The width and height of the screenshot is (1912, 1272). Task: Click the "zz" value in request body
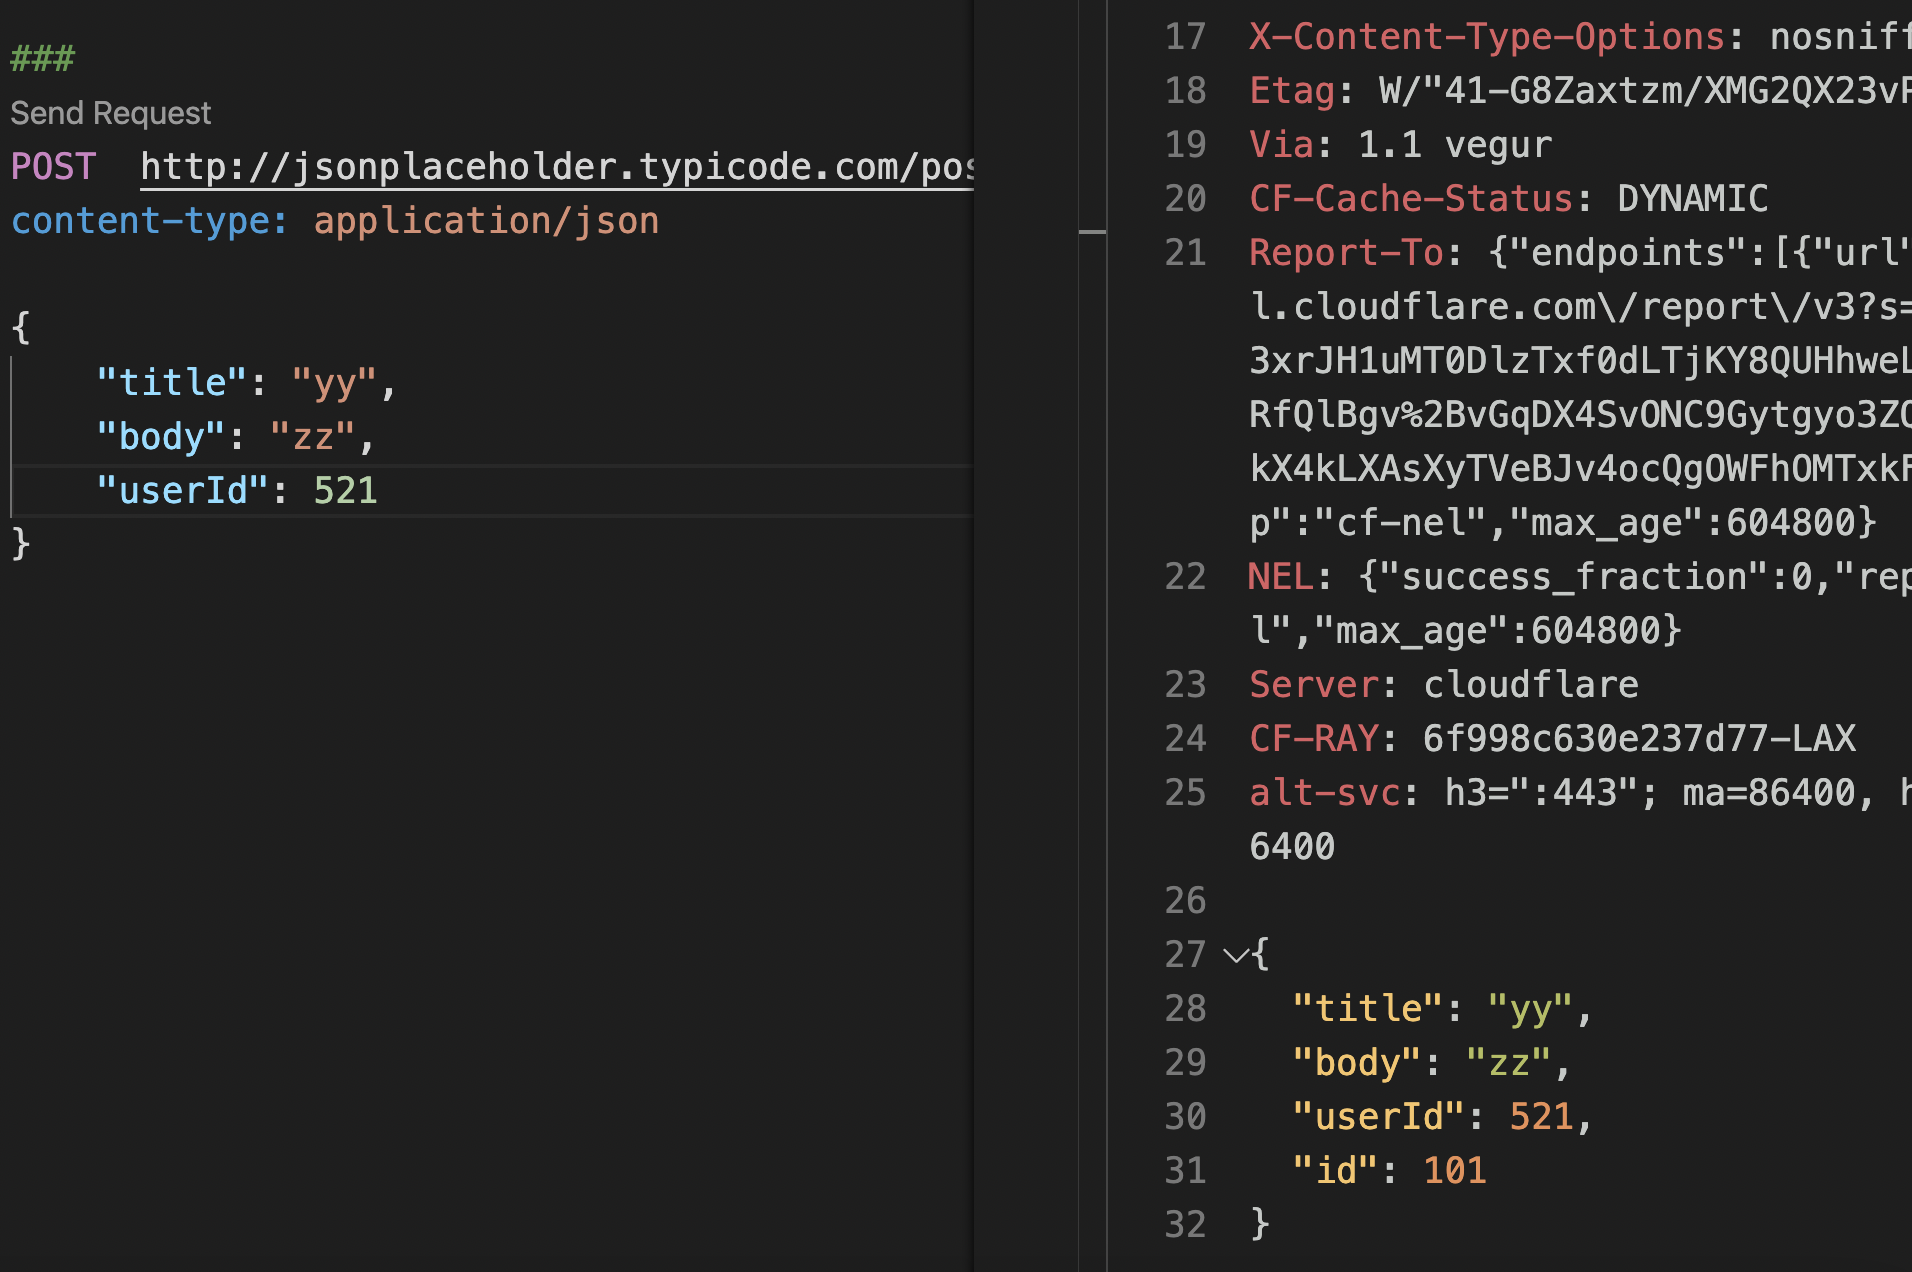[312, 437]
